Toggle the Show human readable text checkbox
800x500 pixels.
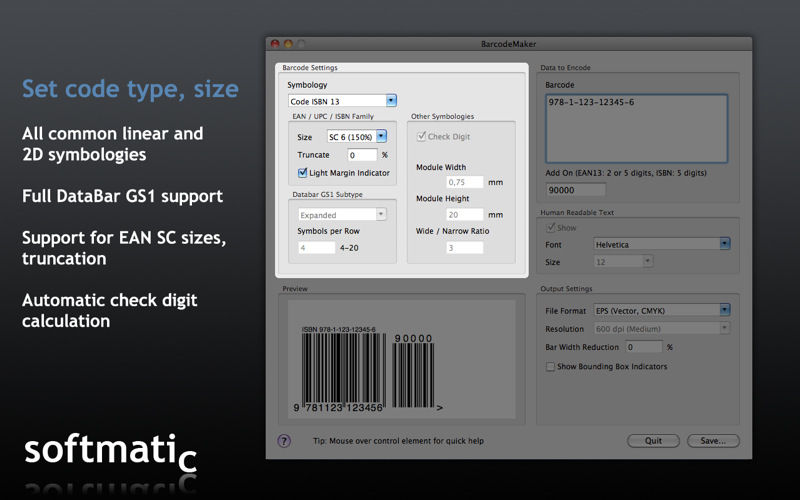(x=551, y=228)
